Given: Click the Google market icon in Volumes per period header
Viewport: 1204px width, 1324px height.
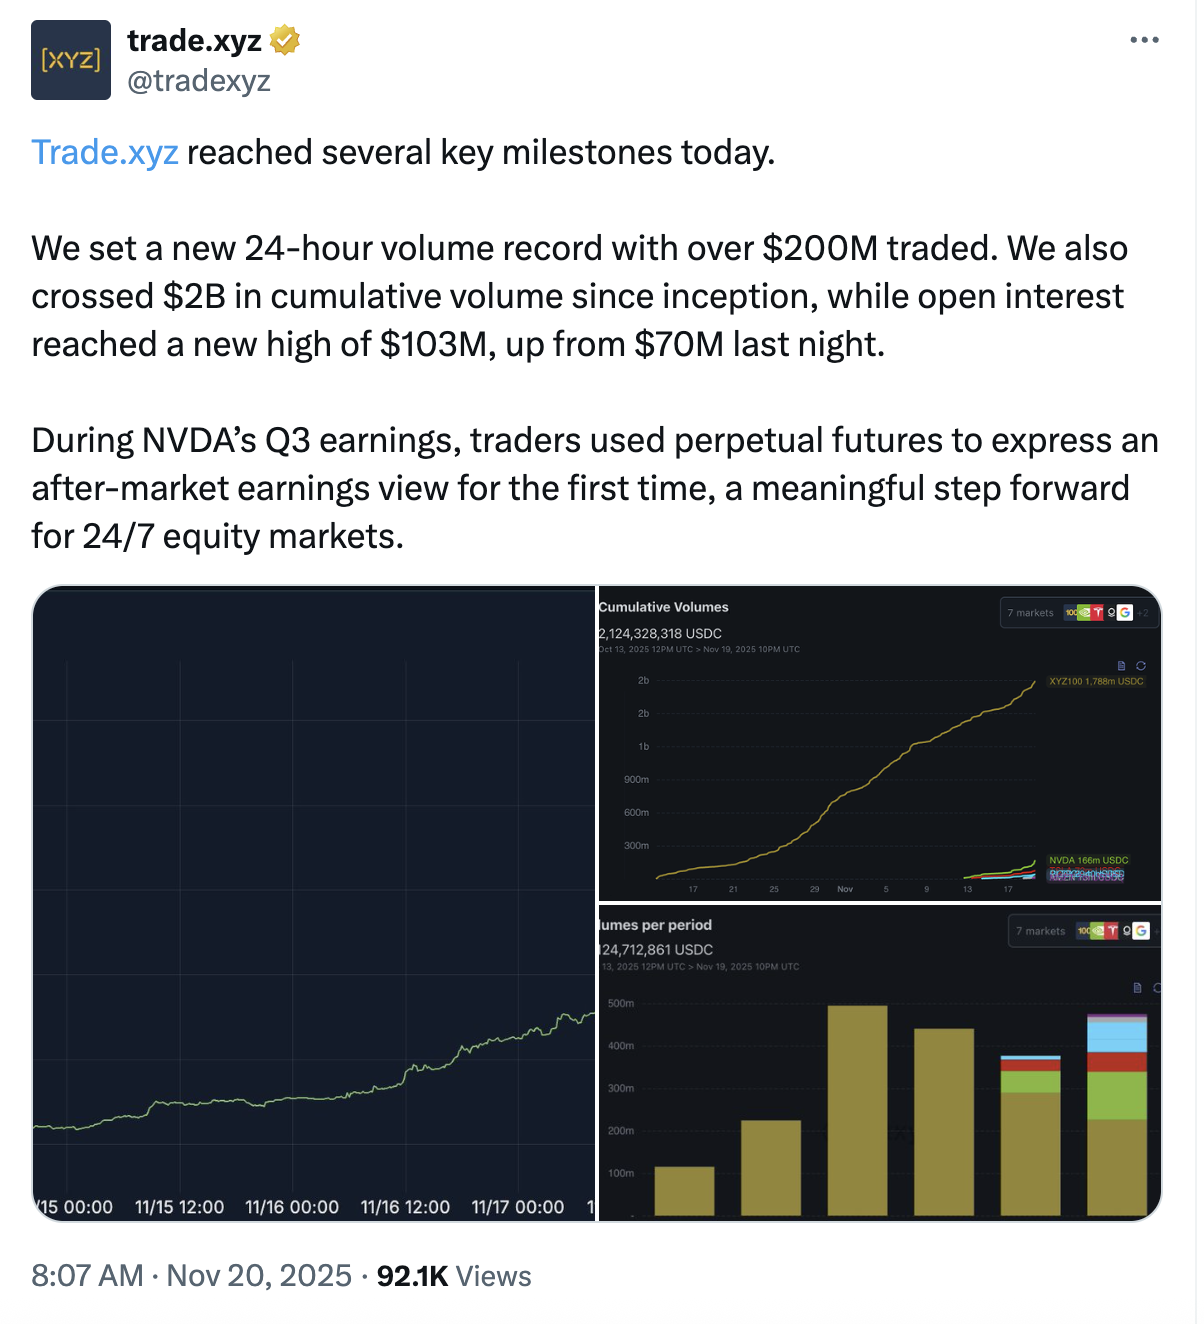Looking at the screenshot, I should coord(1141,931).
